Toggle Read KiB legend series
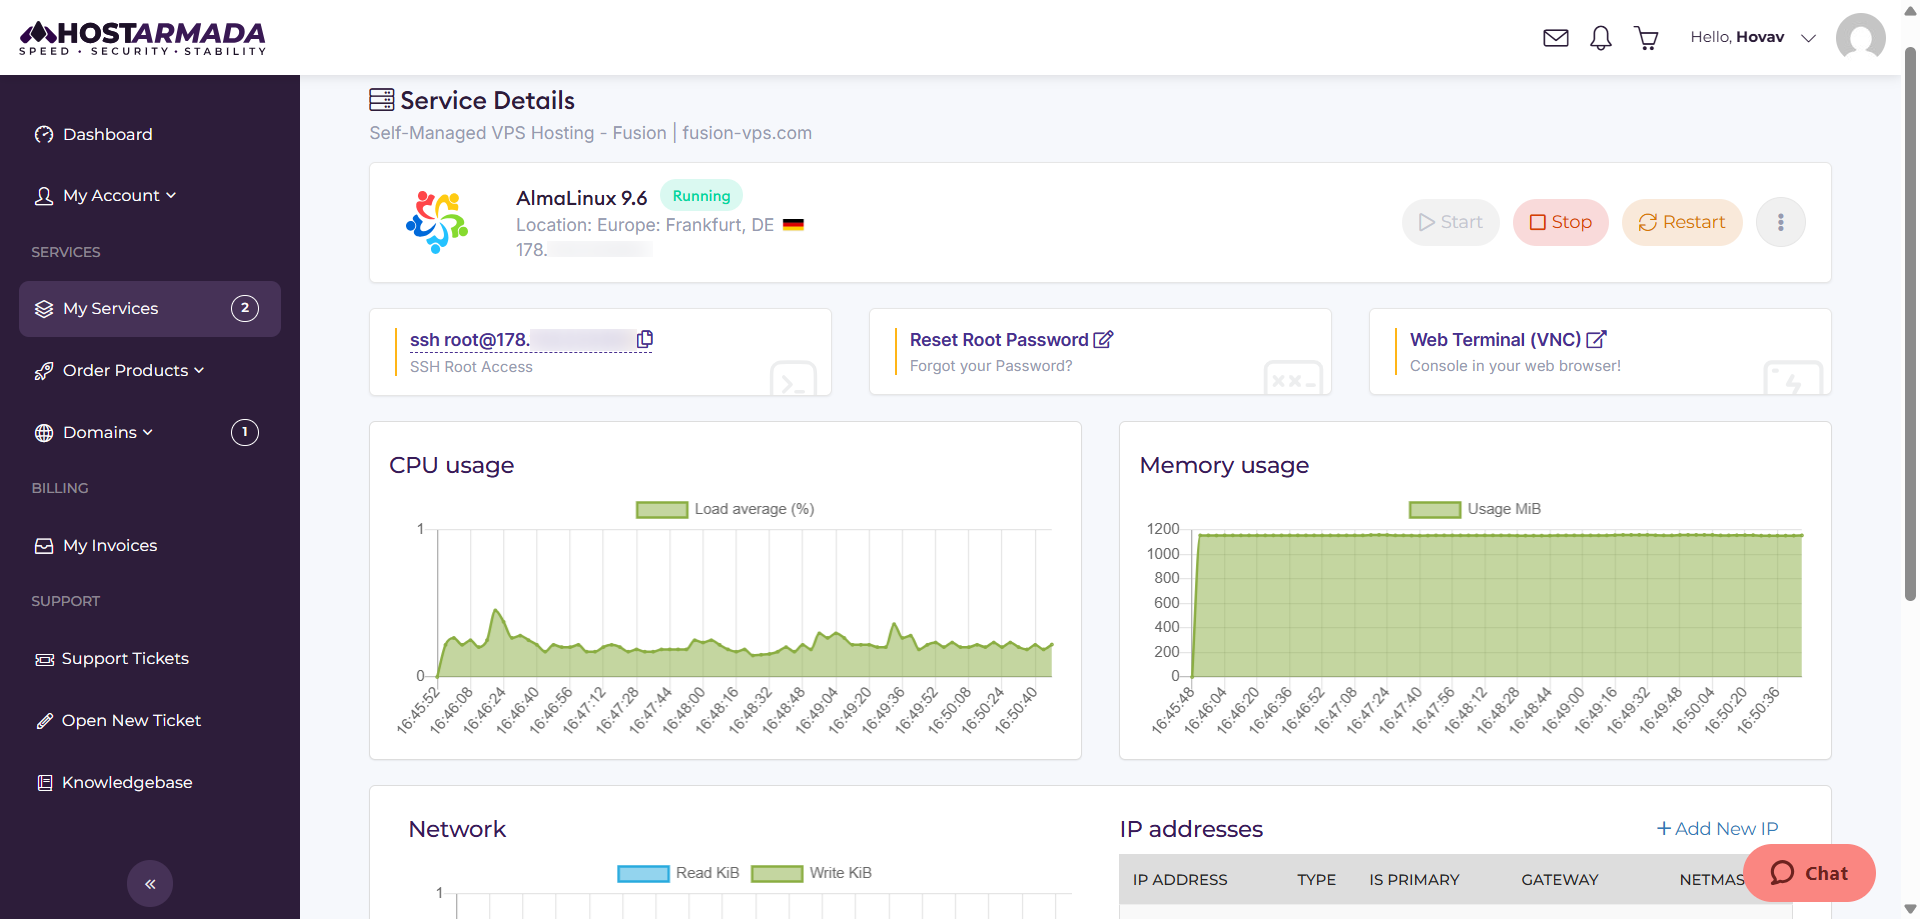The image size is (1920, 919). coord(678,873)
